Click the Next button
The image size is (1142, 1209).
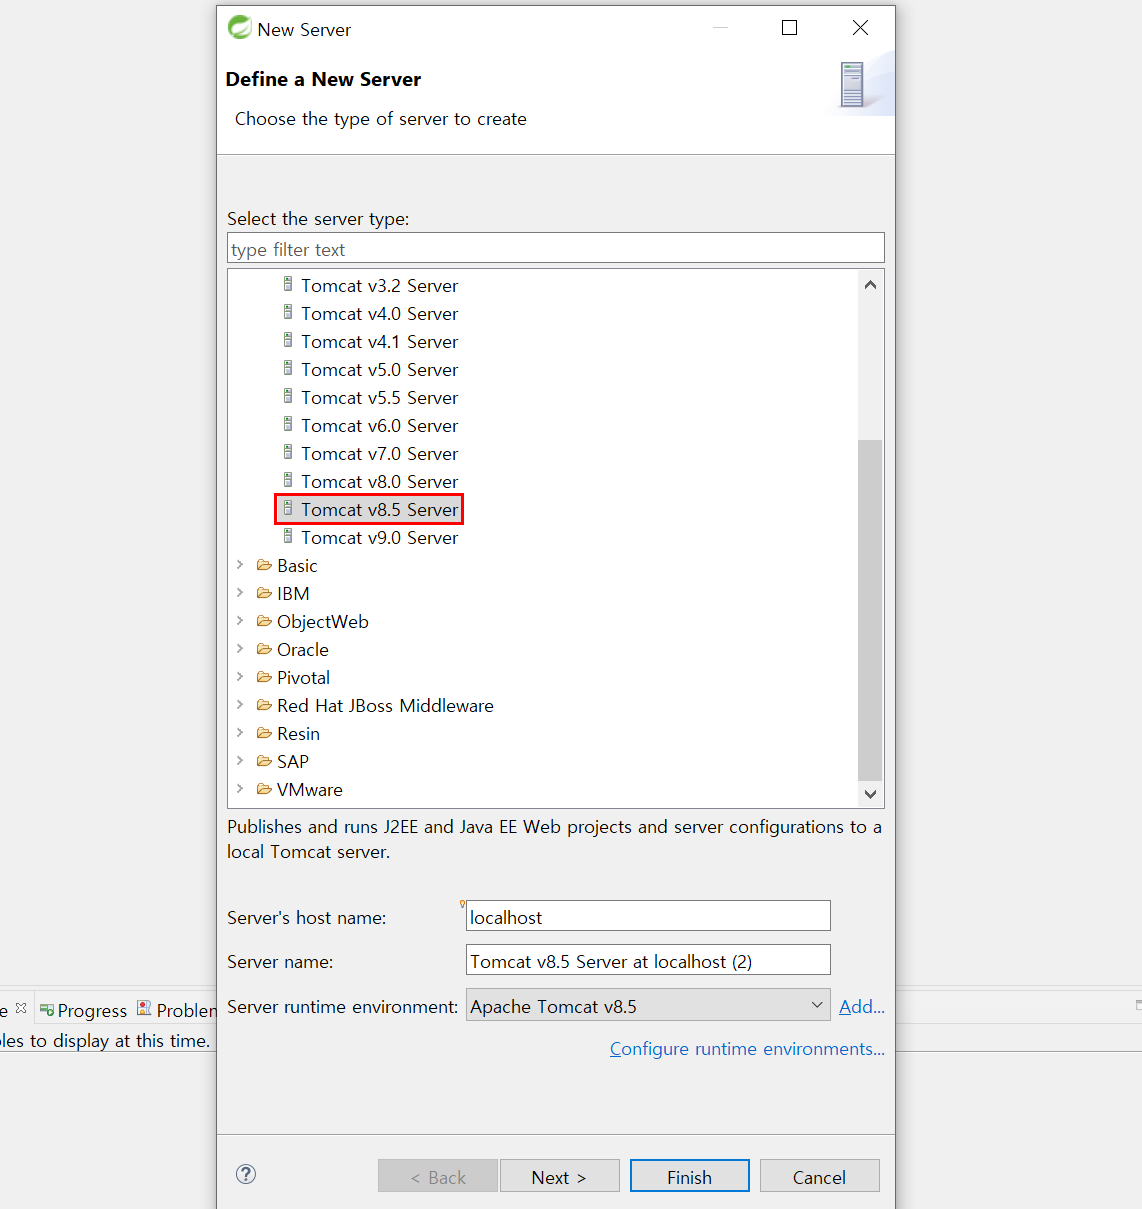click(x=559, y=1176)
